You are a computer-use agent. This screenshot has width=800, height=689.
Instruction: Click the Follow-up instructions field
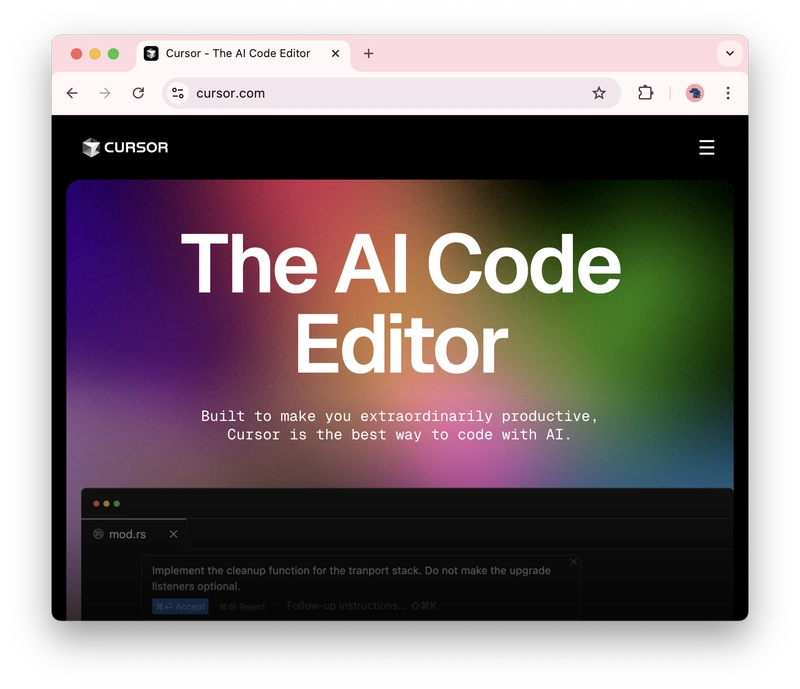point(361,606)
